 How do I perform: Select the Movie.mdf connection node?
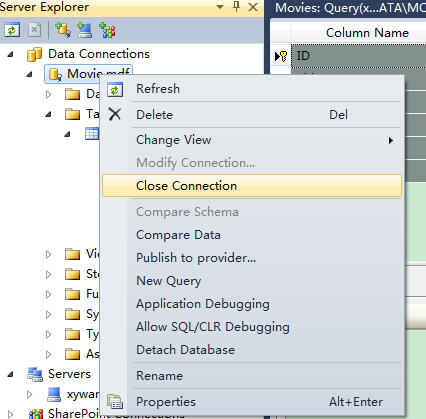click(x=89, y=74)
